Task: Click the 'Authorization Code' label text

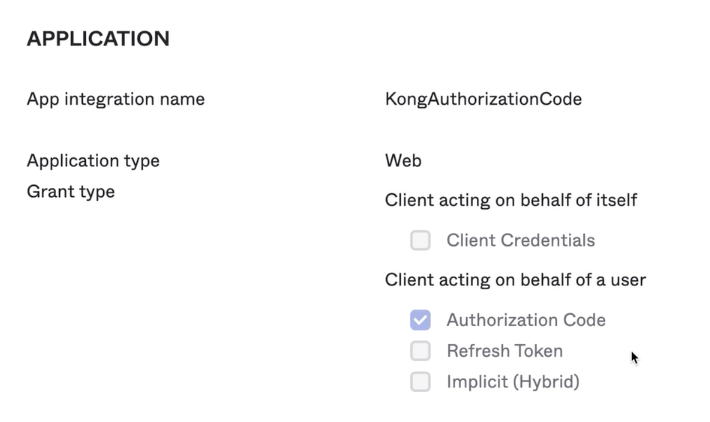Action: point(526,320)
